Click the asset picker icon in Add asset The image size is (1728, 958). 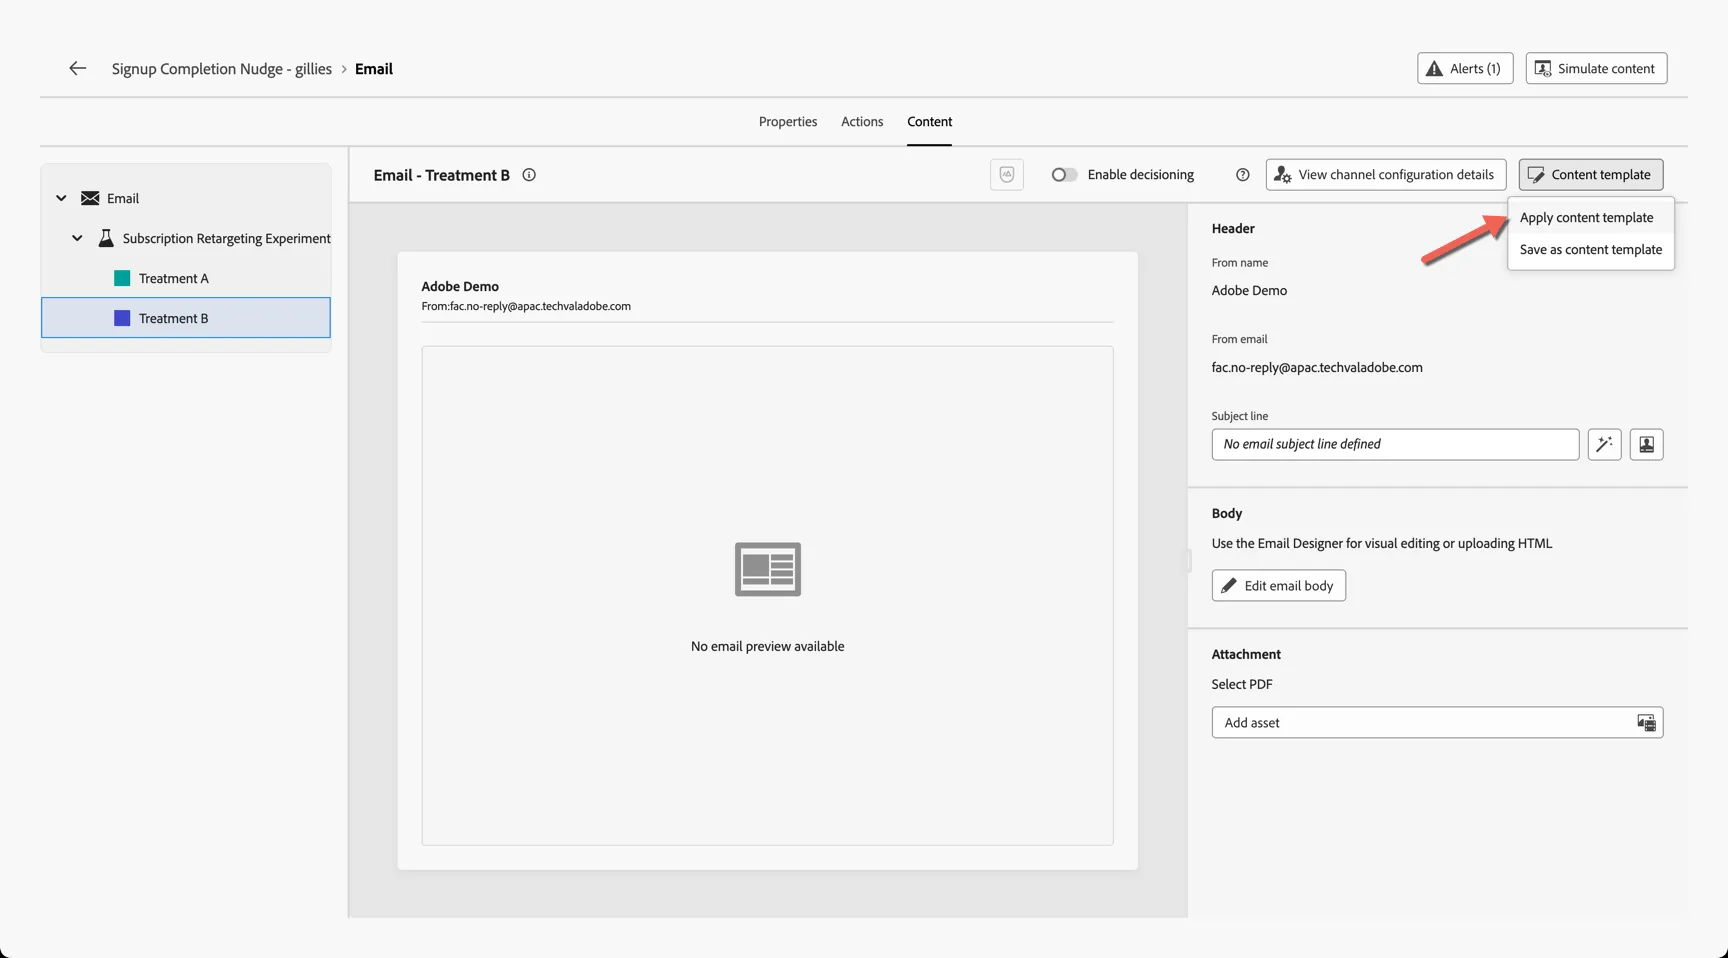point(1646,722)
